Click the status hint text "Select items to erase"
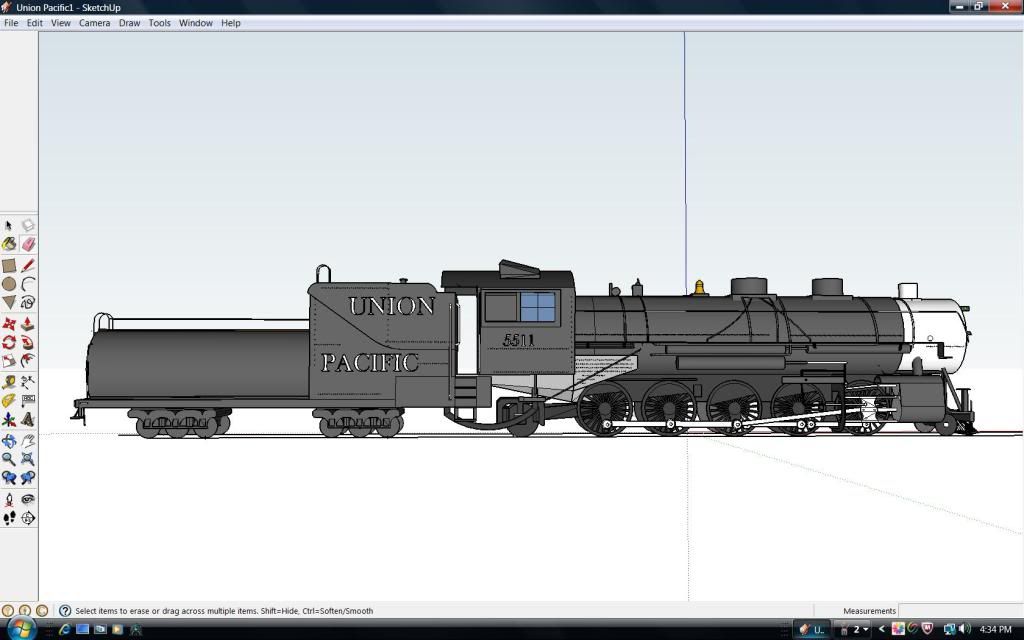1024x640 pixels. pyautogui.click(x=114, y=611)
